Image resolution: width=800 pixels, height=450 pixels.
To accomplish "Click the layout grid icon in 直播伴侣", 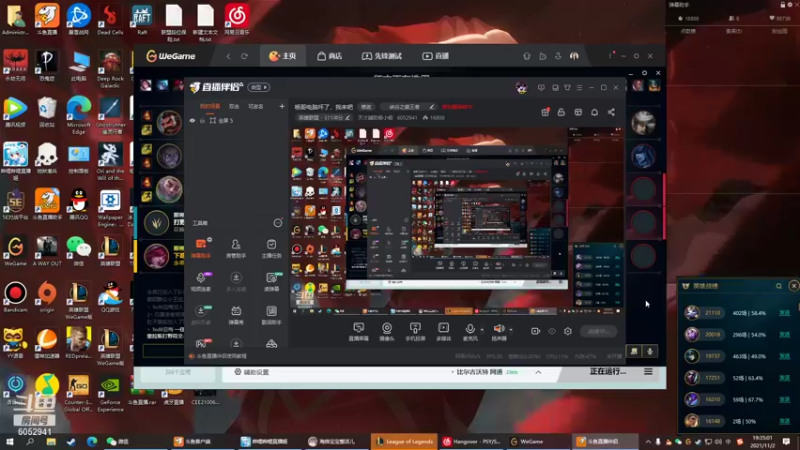I will [x=578, y=112].
